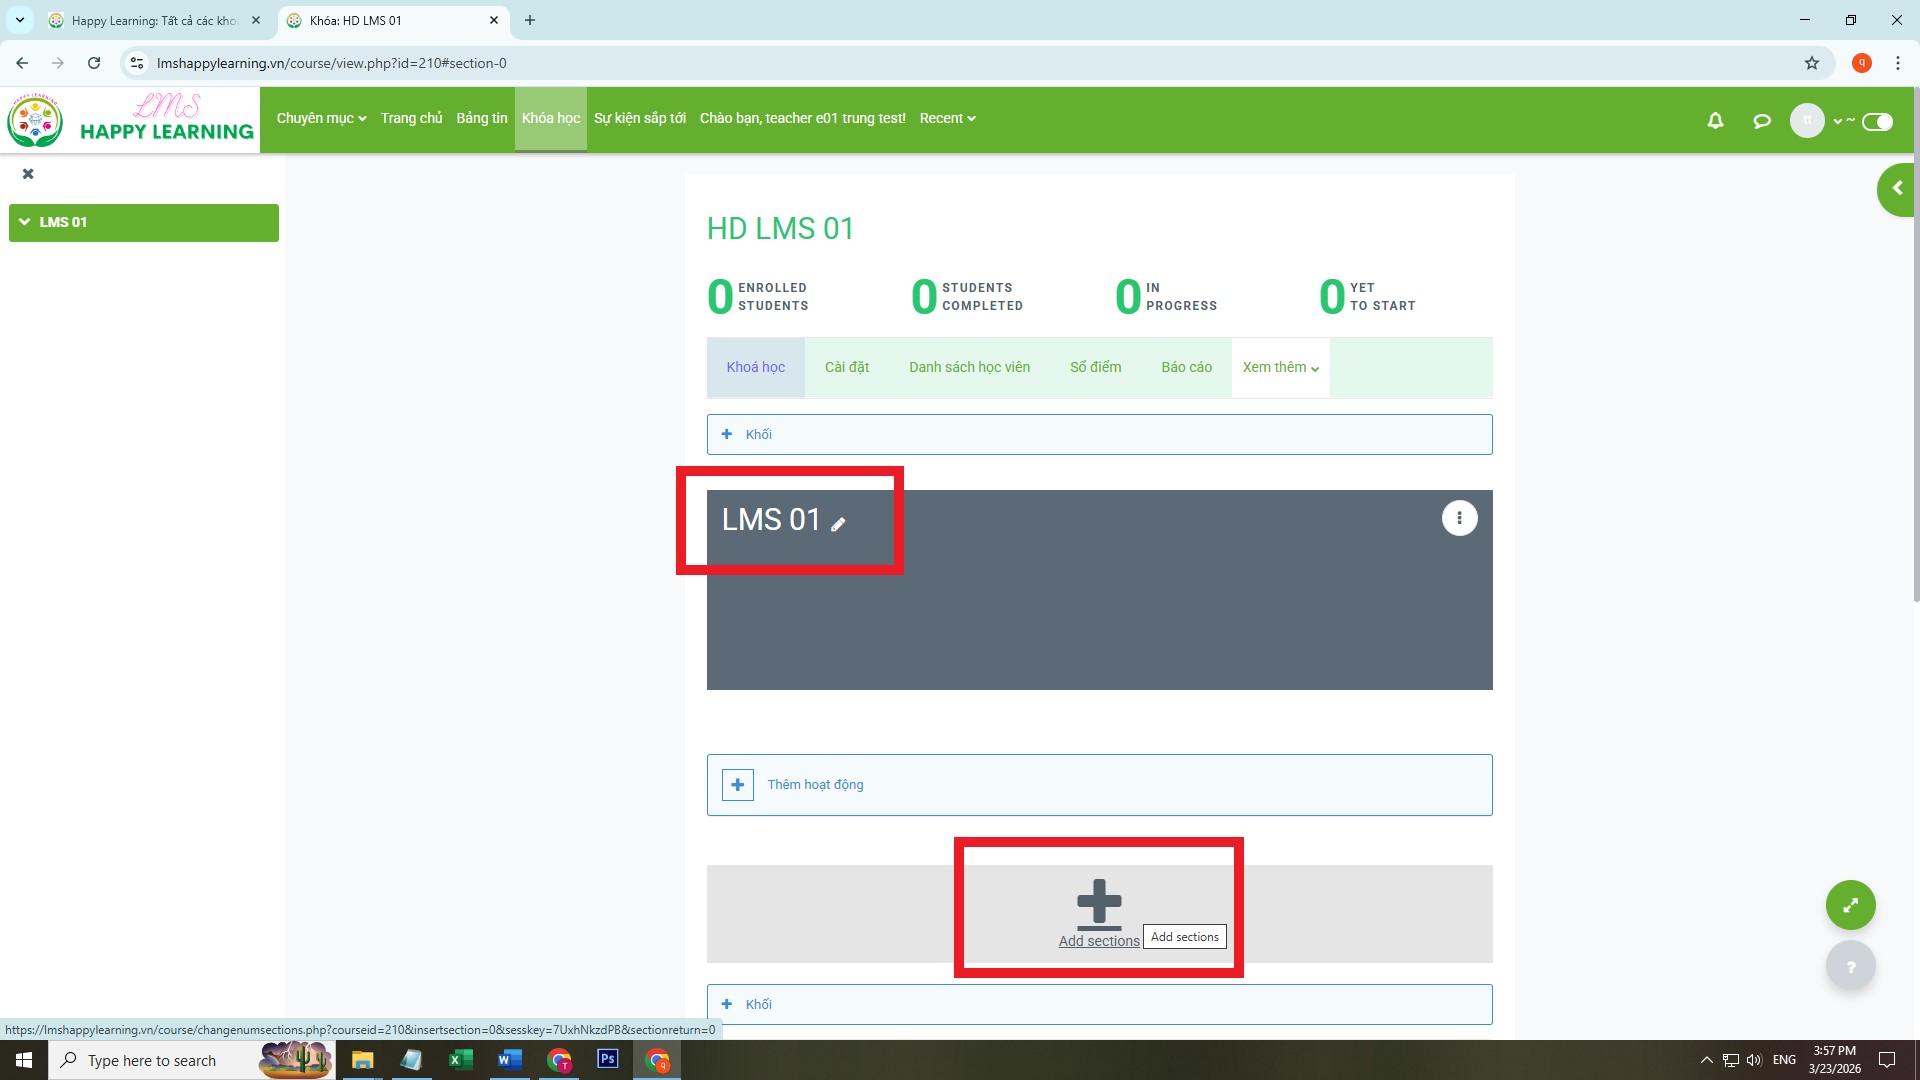Open the Danh sách học viên tab
1920x1080 pixels.
[x=968, y=367]
